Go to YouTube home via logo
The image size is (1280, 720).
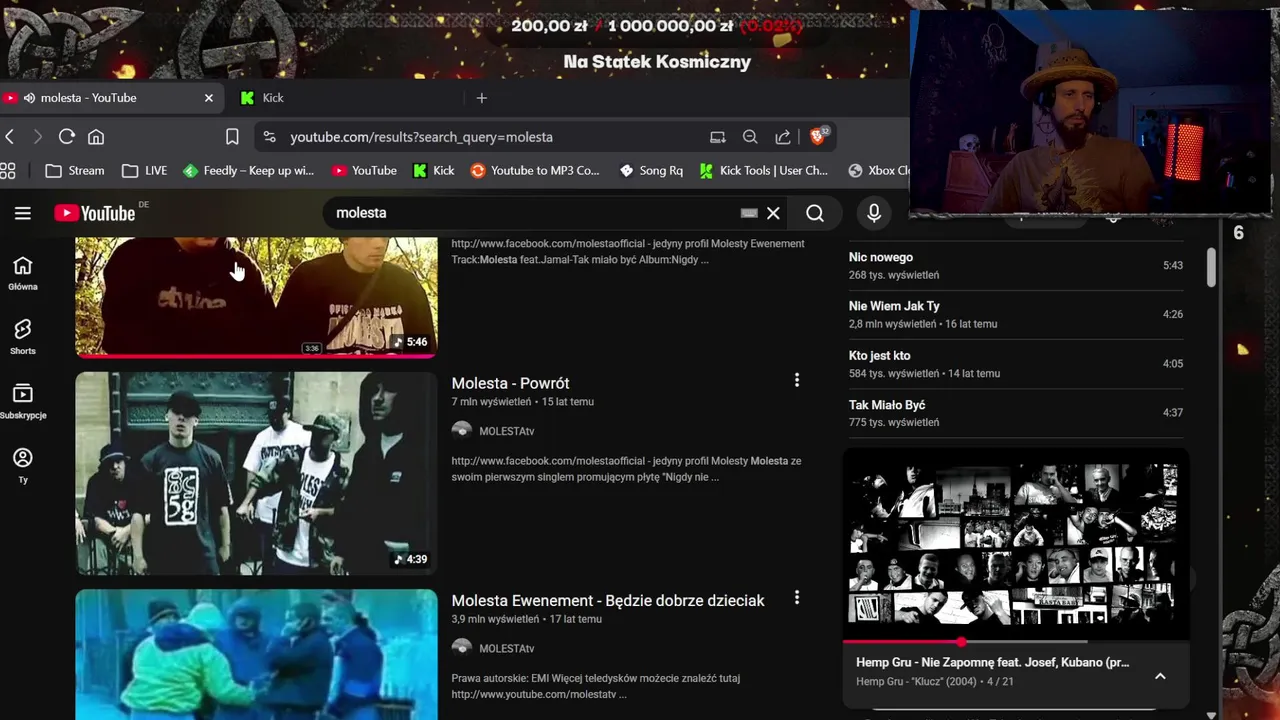pyautogui.click(x=95, y=213)
